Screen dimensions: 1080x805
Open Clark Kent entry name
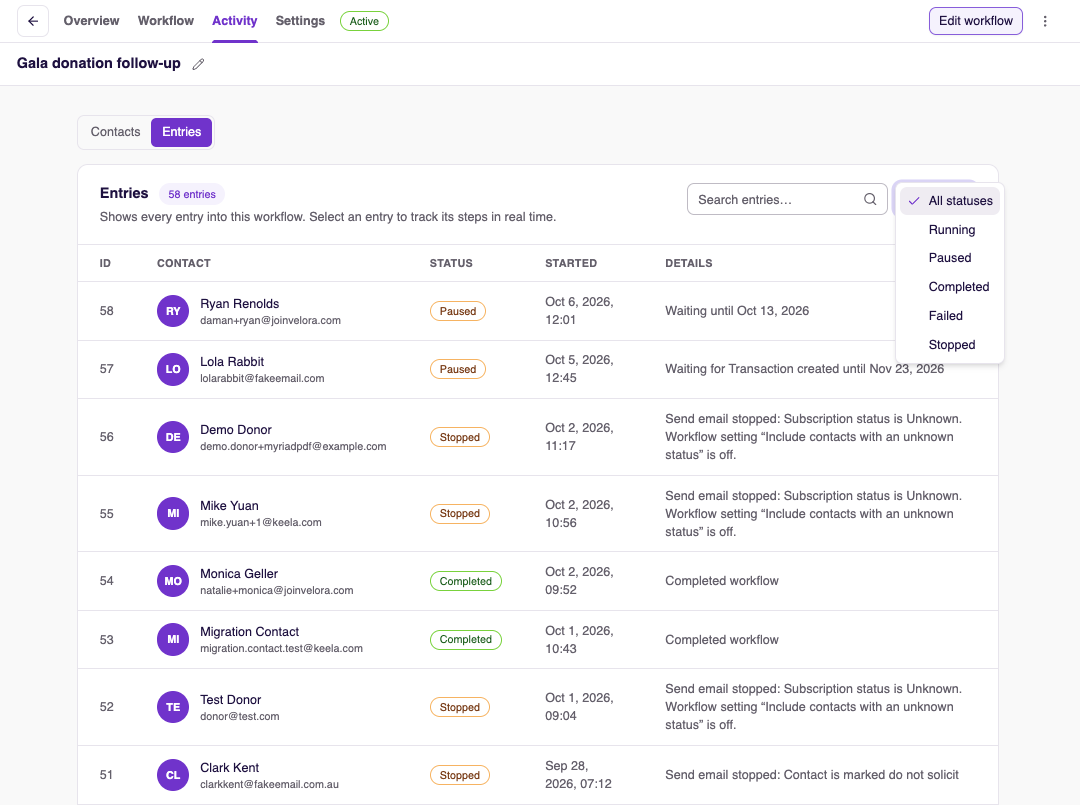click(x=229, y=768)
